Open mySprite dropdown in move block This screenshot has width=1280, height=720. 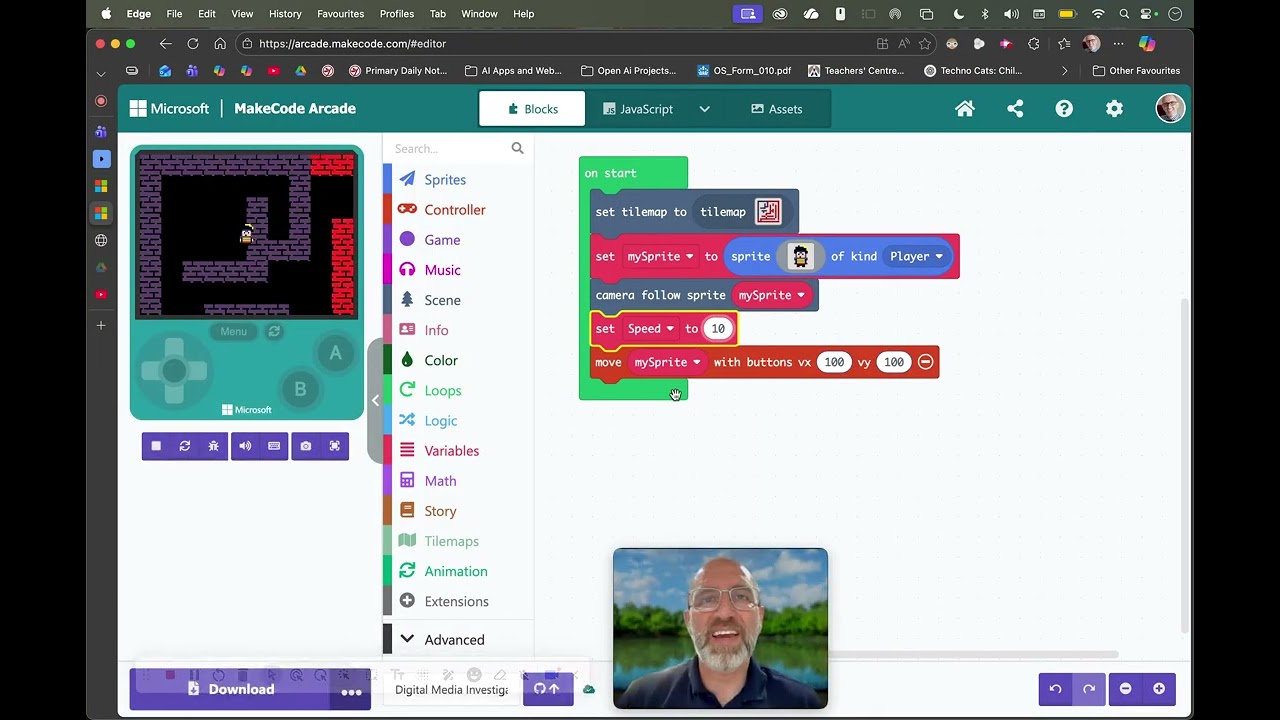667,362
